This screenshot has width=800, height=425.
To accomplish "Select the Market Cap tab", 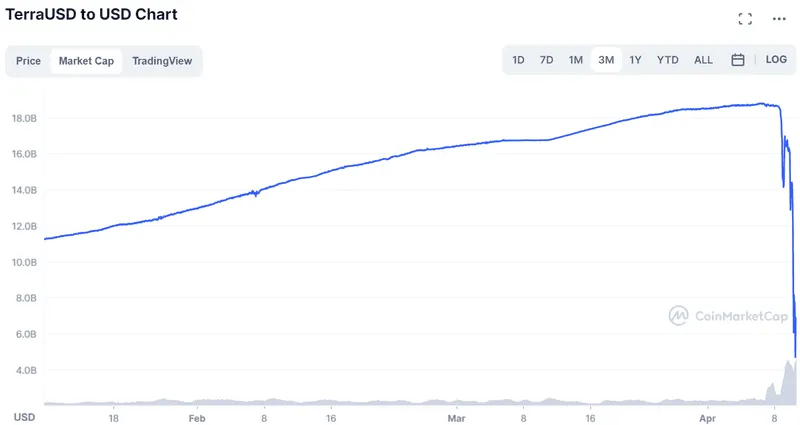I will click(86, 61).
